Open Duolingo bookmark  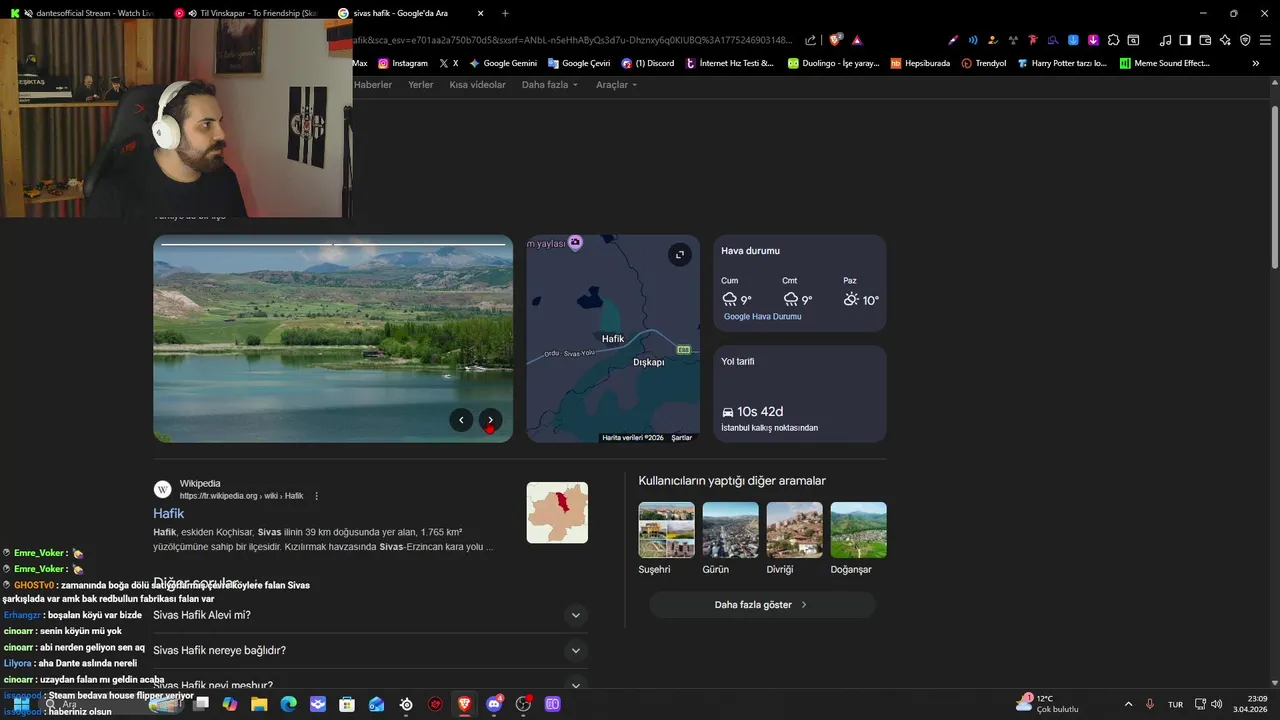pyautogui.click(x=833, y=63)
